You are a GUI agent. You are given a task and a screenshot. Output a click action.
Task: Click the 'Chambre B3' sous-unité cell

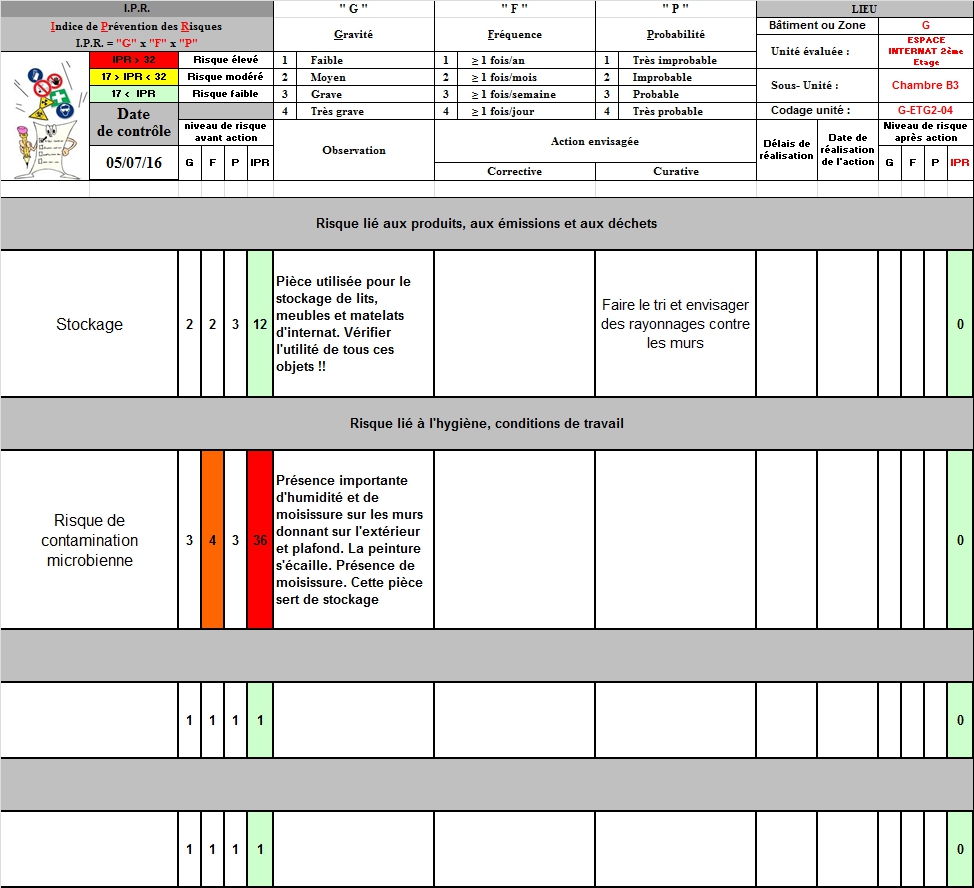[x=924, y=86]
